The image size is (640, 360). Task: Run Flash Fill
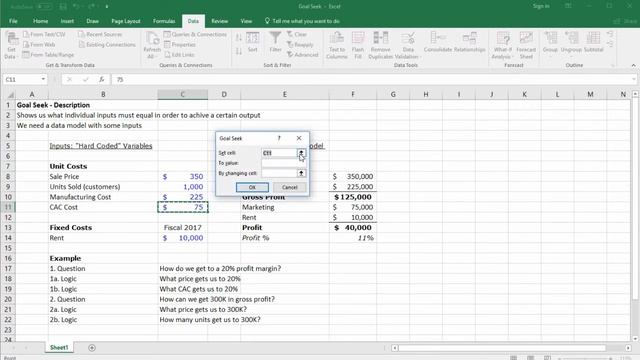point(358,45)
